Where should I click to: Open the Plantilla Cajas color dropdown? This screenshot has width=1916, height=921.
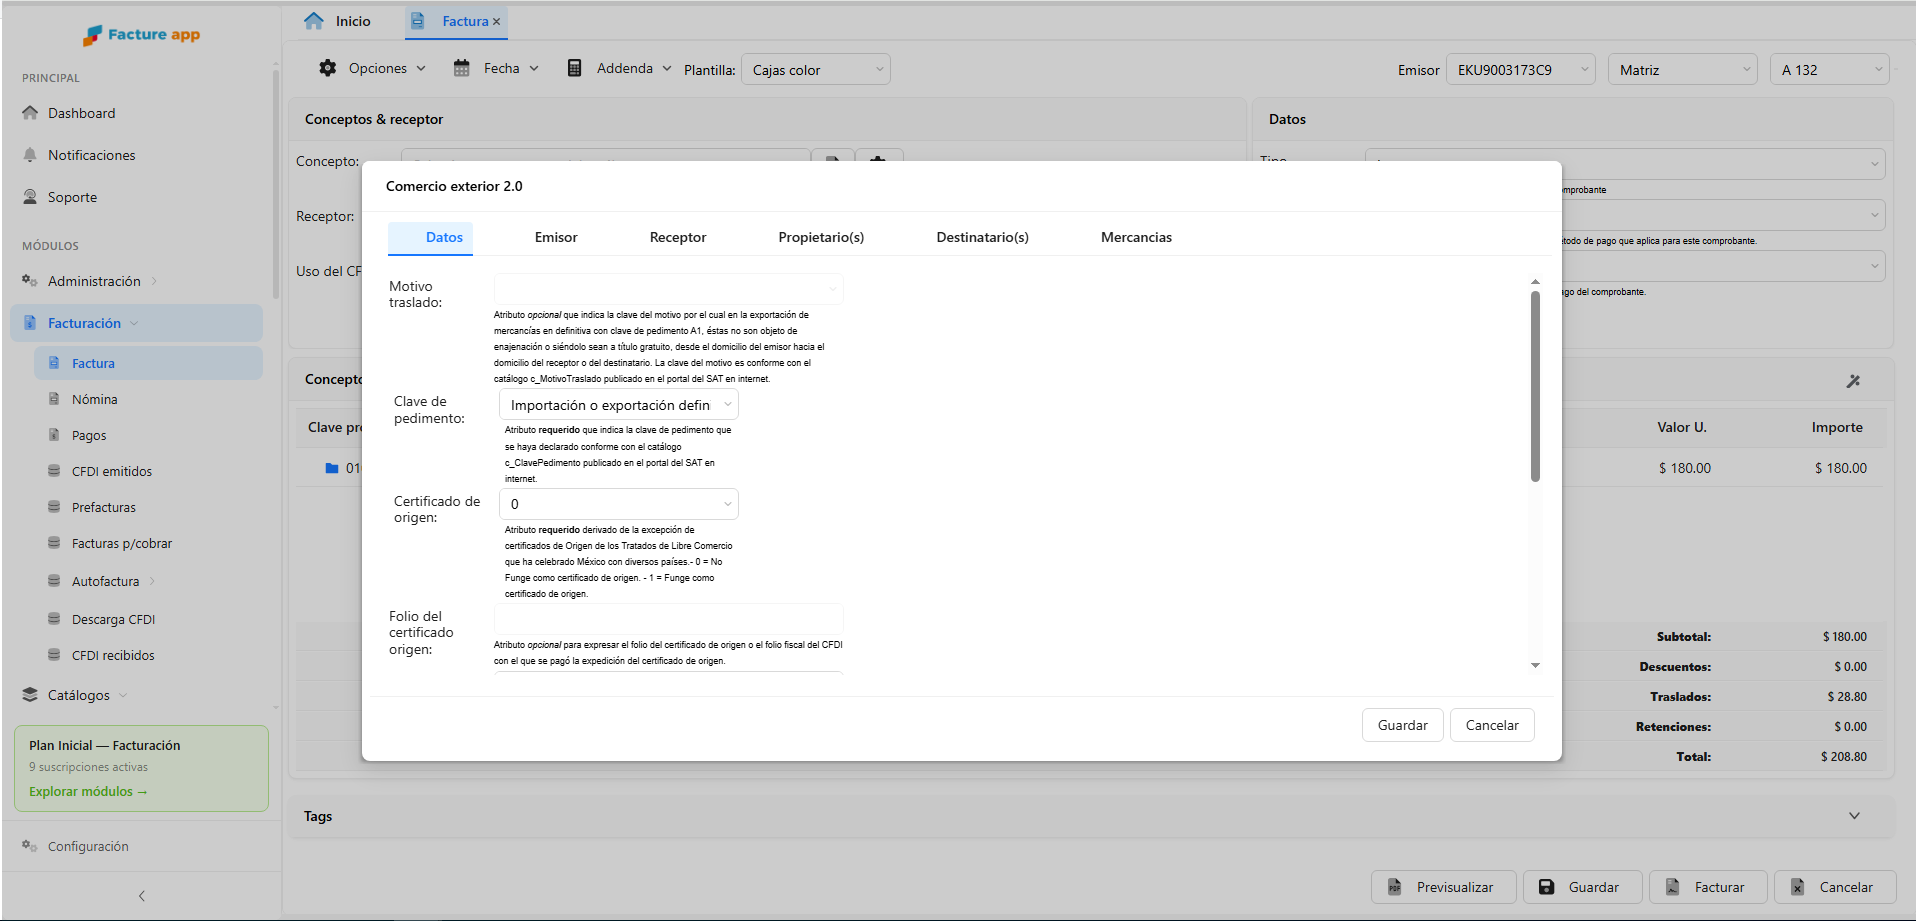pyautogui.click(x=816, y=70)
